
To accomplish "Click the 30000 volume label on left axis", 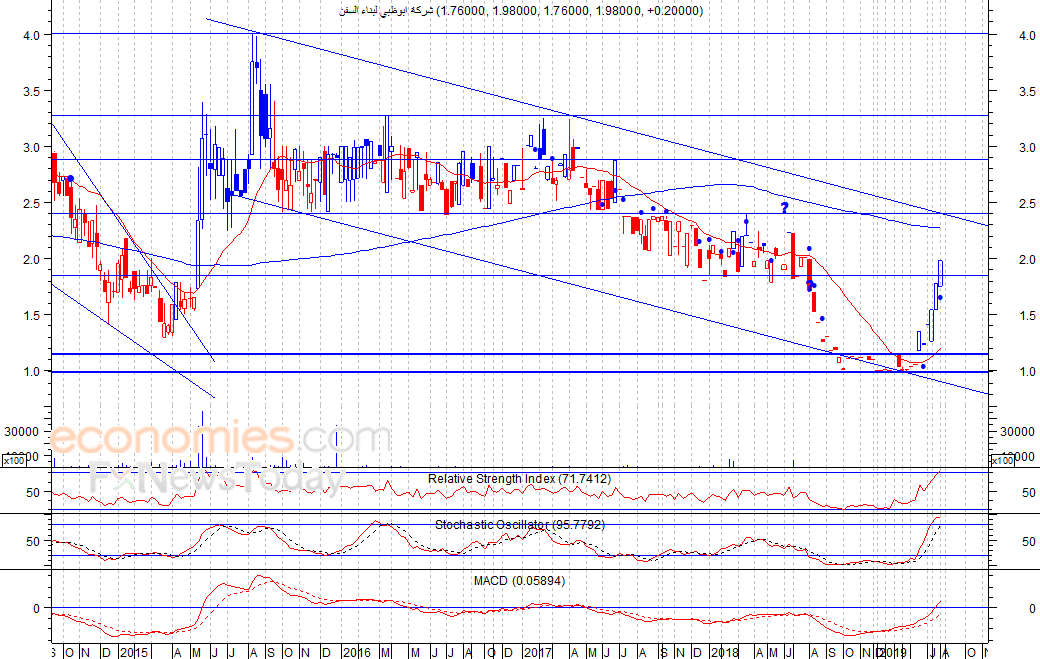I will [22, 432].
